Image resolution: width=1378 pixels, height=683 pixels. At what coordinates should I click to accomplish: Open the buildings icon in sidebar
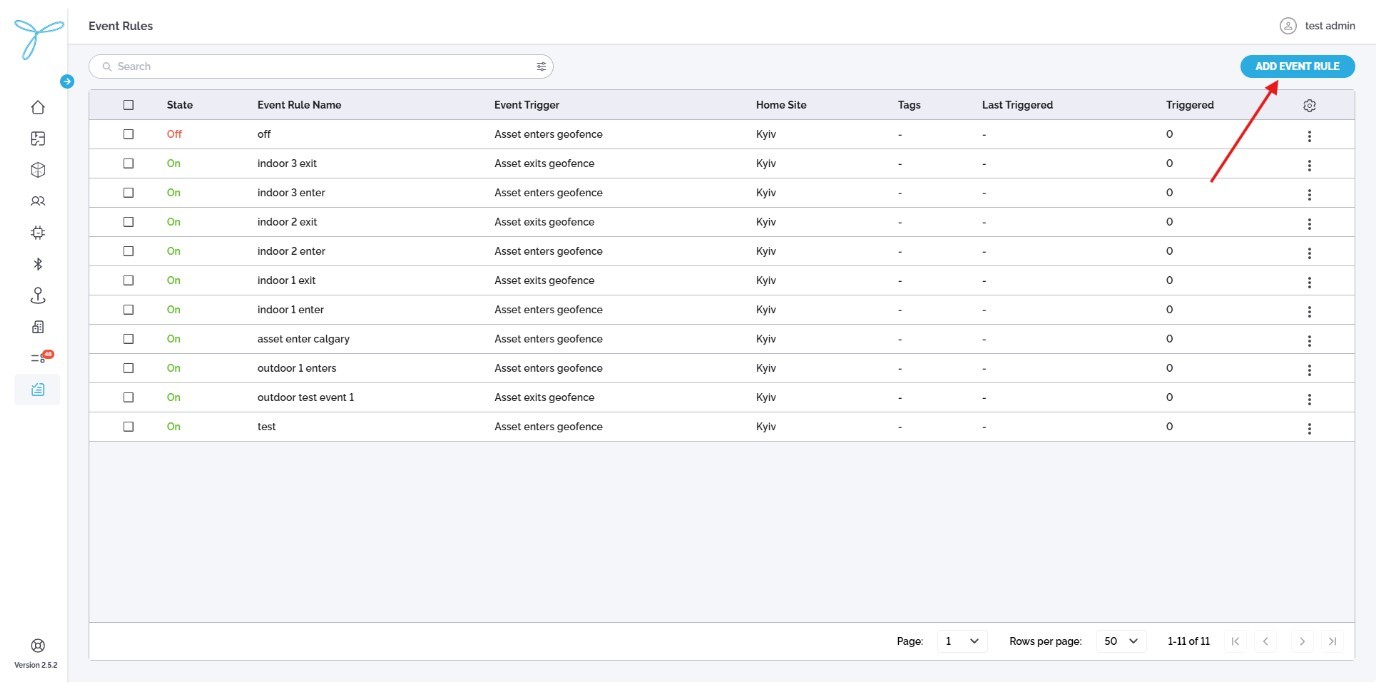click(38, 326)
